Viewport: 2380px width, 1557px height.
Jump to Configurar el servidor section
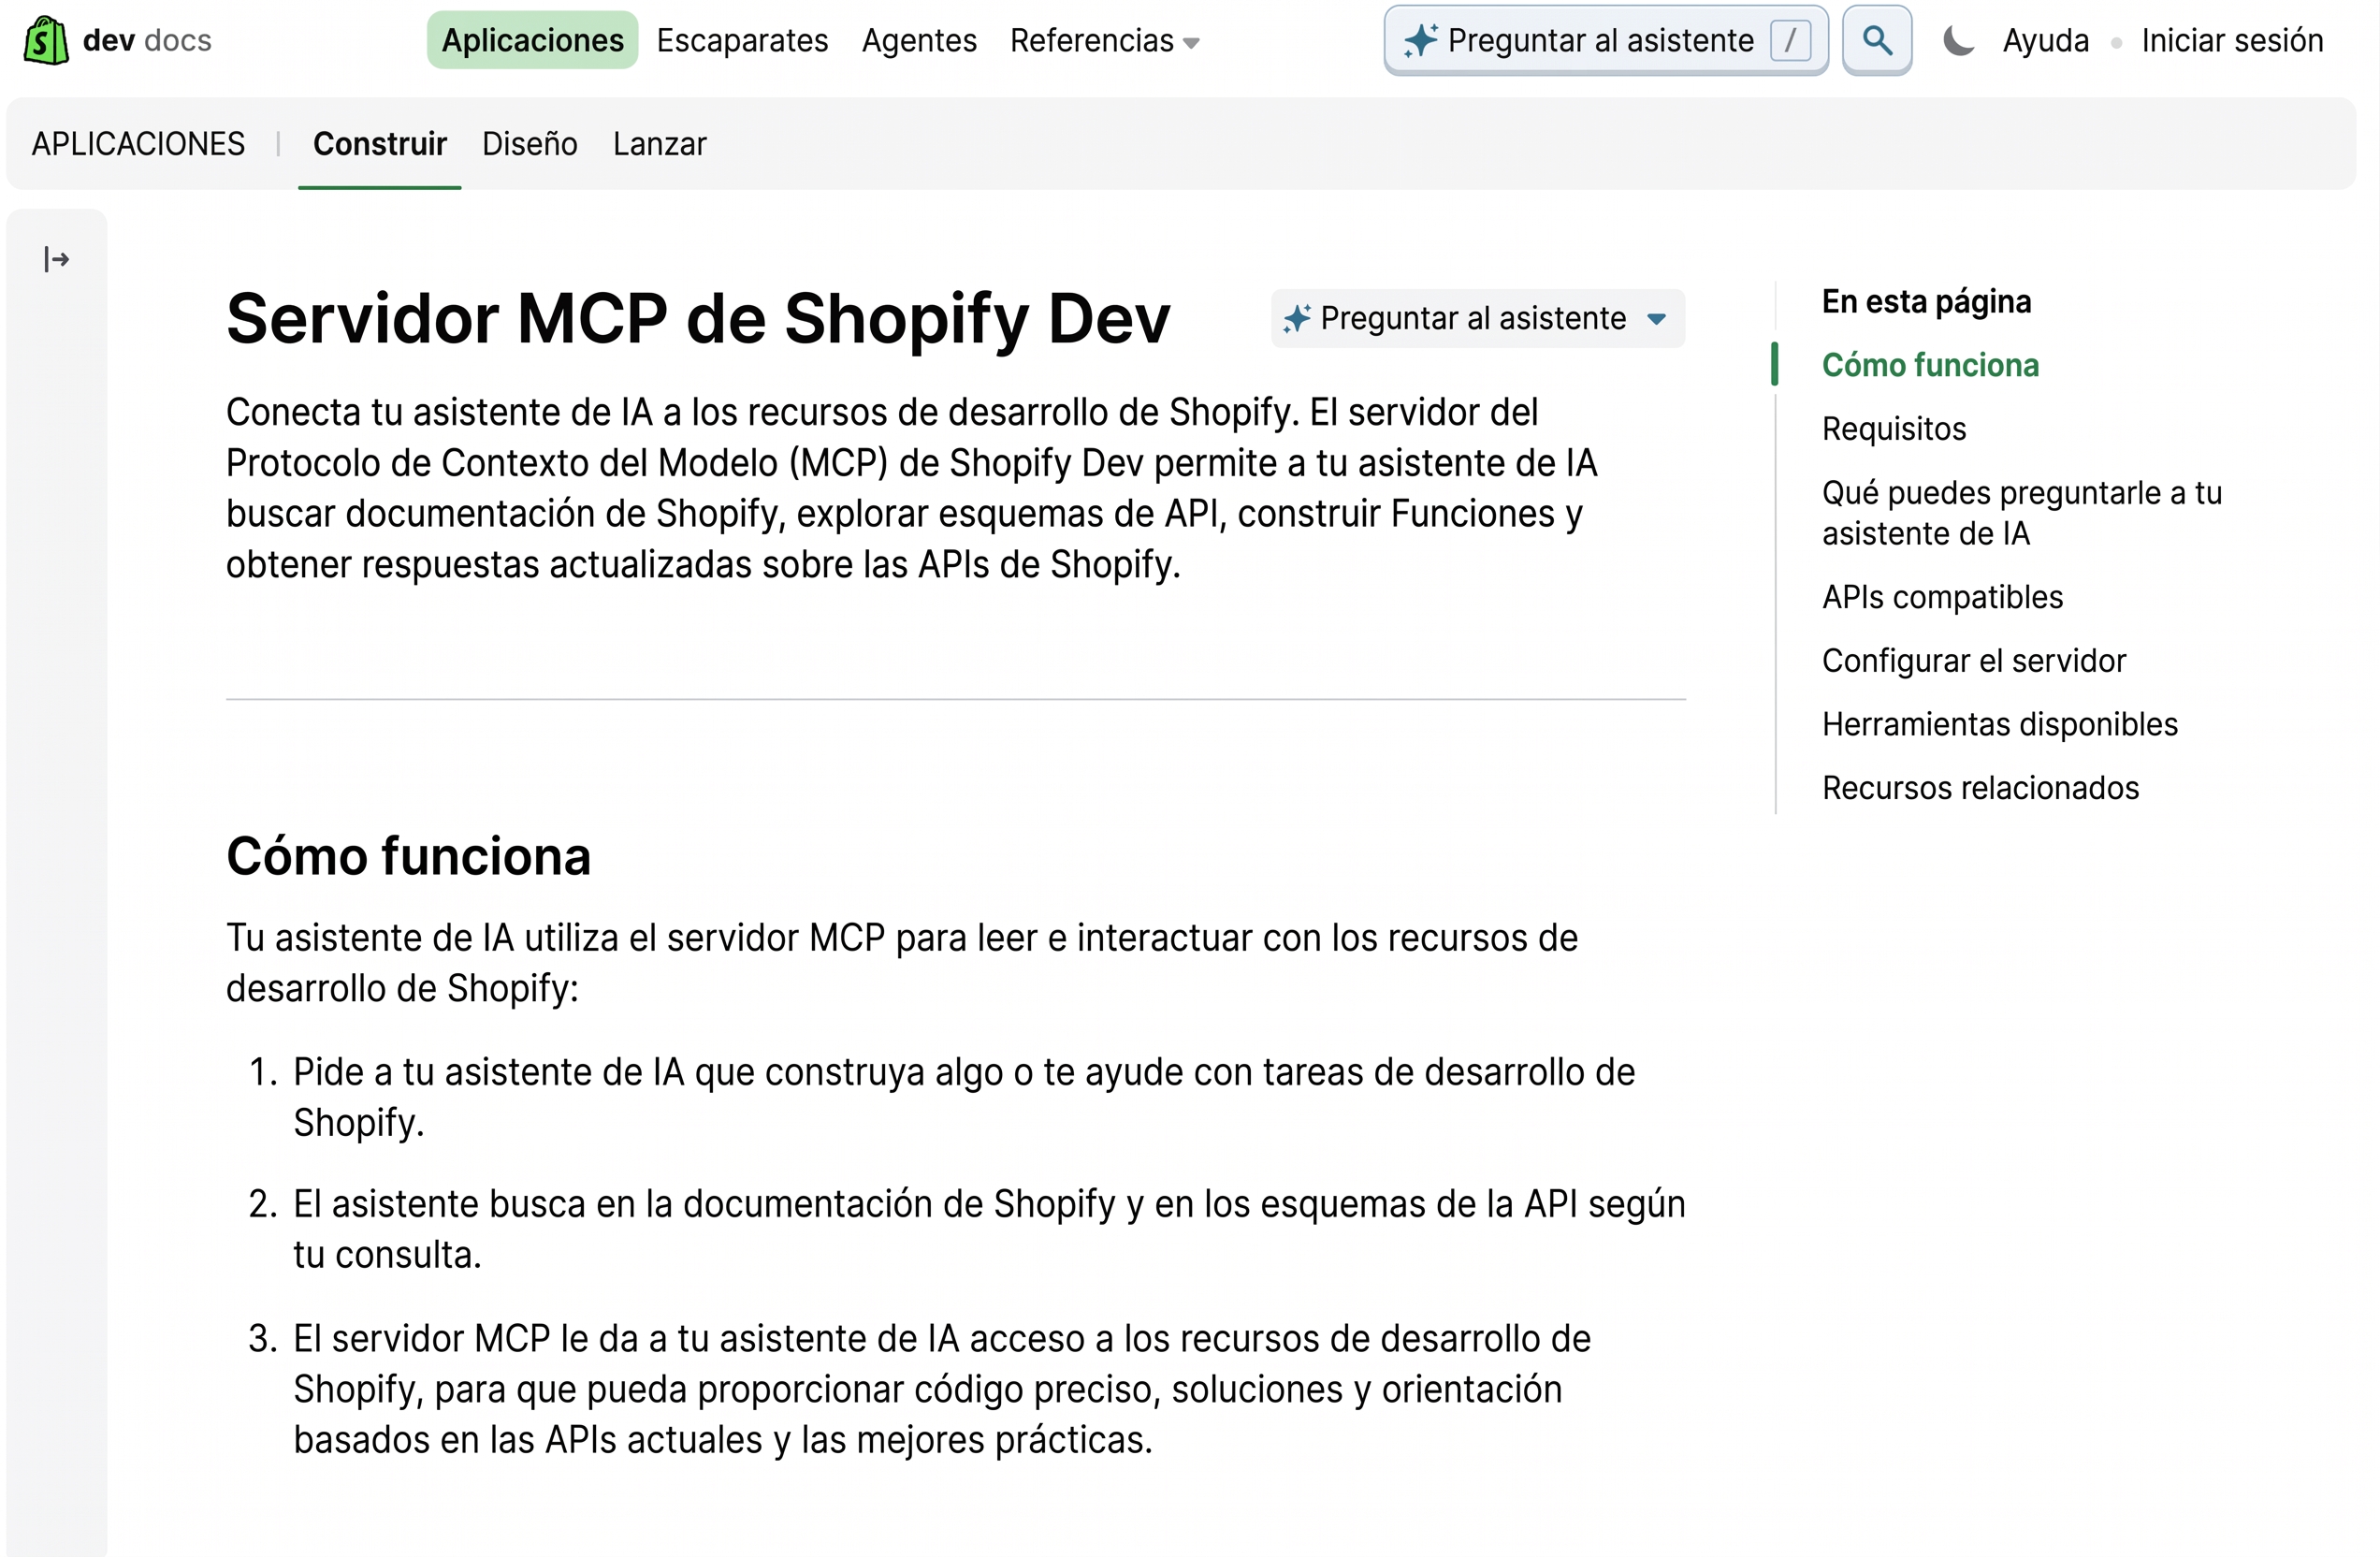(x=1974, y=661)
